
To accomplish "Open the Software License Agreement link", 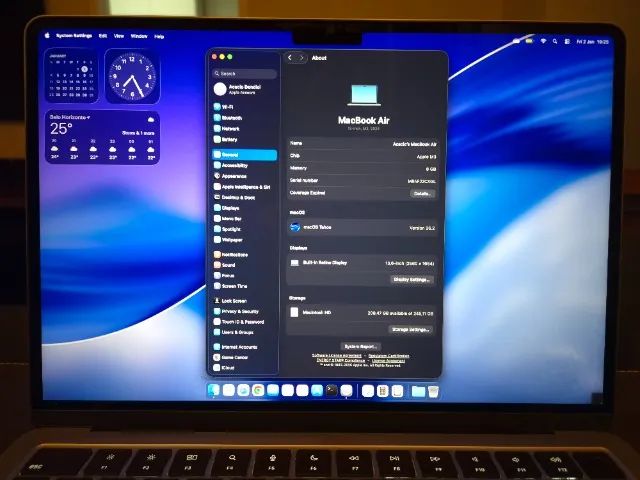I will [337, 356].
